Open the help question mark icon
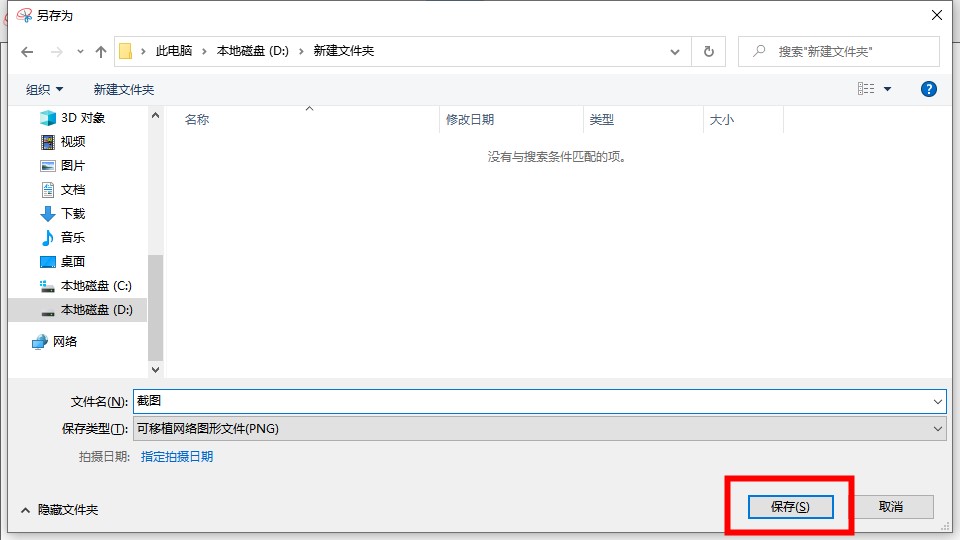The width and height of the screenshot is (960, 540). tap(928, 89)
